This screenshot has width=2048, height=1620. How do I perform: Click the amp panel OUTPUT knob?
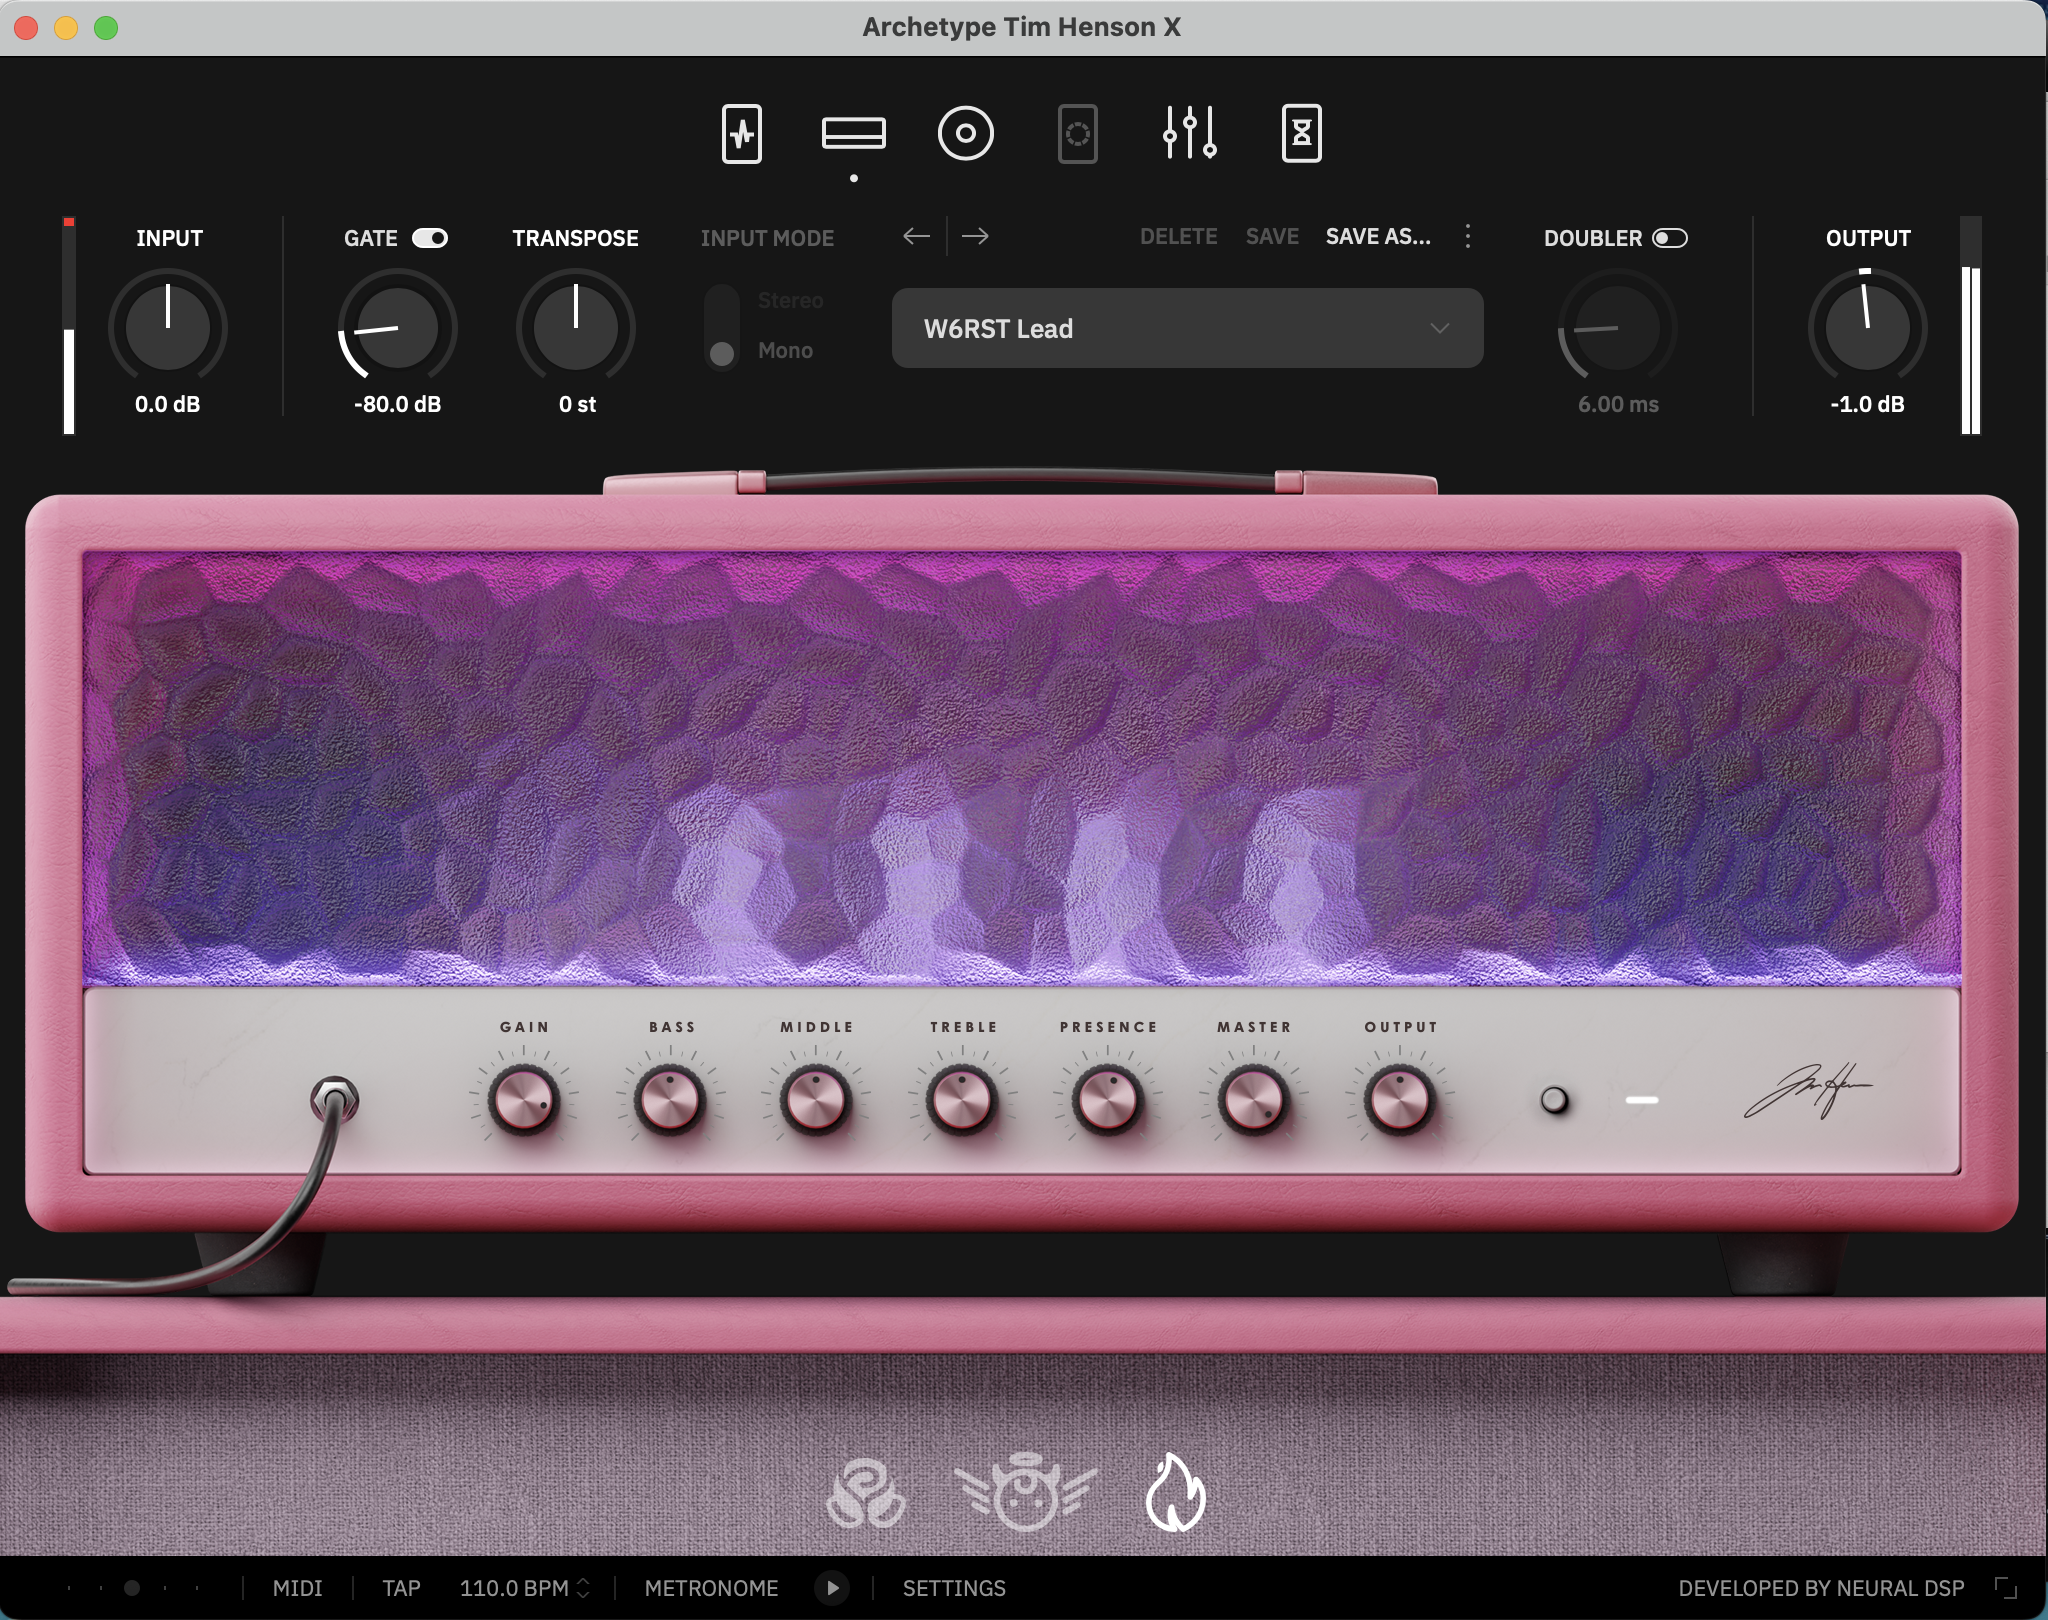click(1399, 1099)
